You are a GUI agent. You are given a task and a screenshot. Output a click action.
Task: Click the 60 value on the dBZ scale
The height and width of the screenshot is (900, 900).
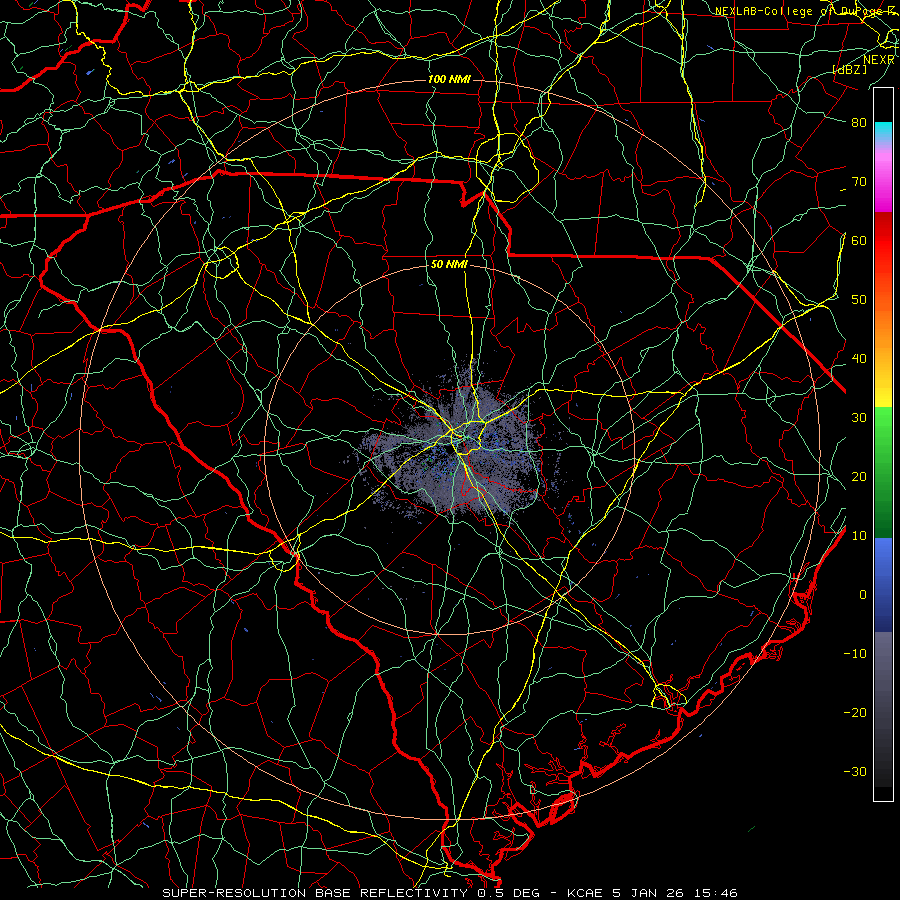859,240
